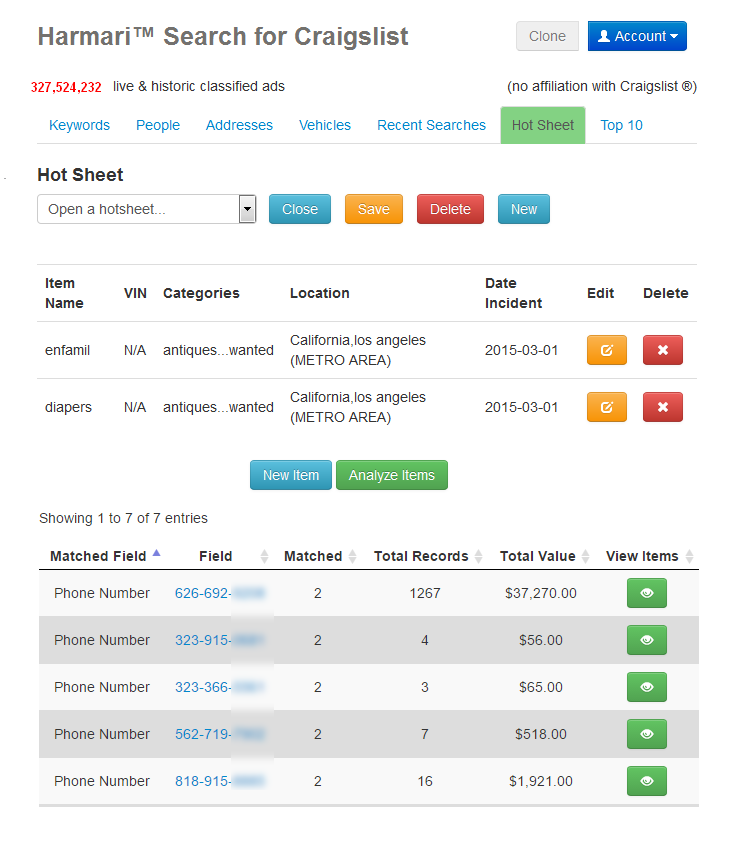Delete the current hotsheet
This screenshot has height=841, width=744.
[x=450, y=209]
